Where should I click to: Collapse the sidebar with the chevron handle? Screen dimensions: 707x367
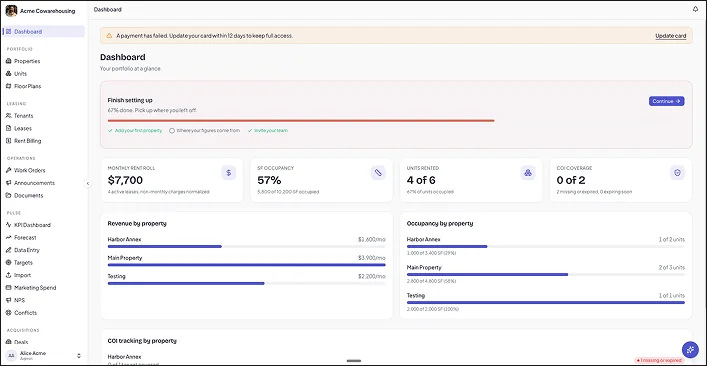(x=87, y=183)
